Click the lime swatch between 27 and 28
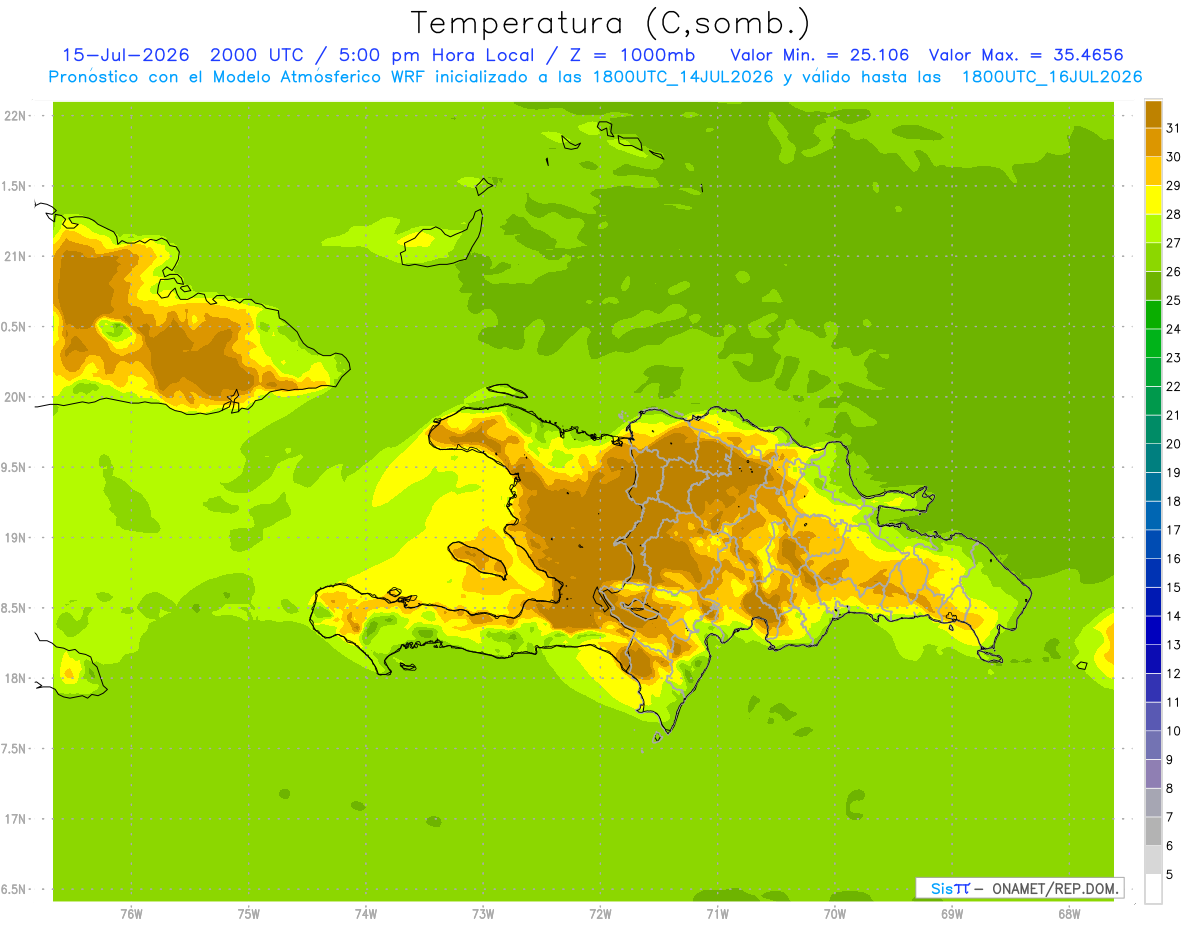1200x927 pixels. tap(1153, 228)
